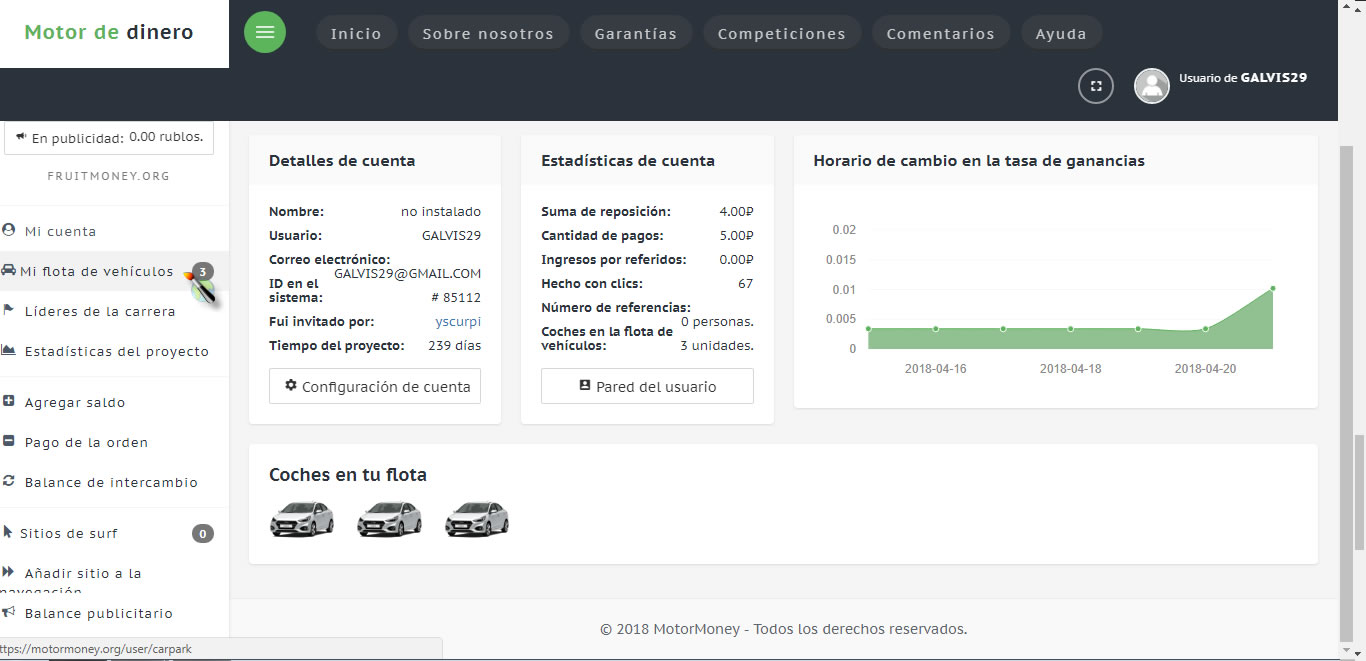1366x661 pixels.
Task: Go to Inicio page
Action: (356, 33)
